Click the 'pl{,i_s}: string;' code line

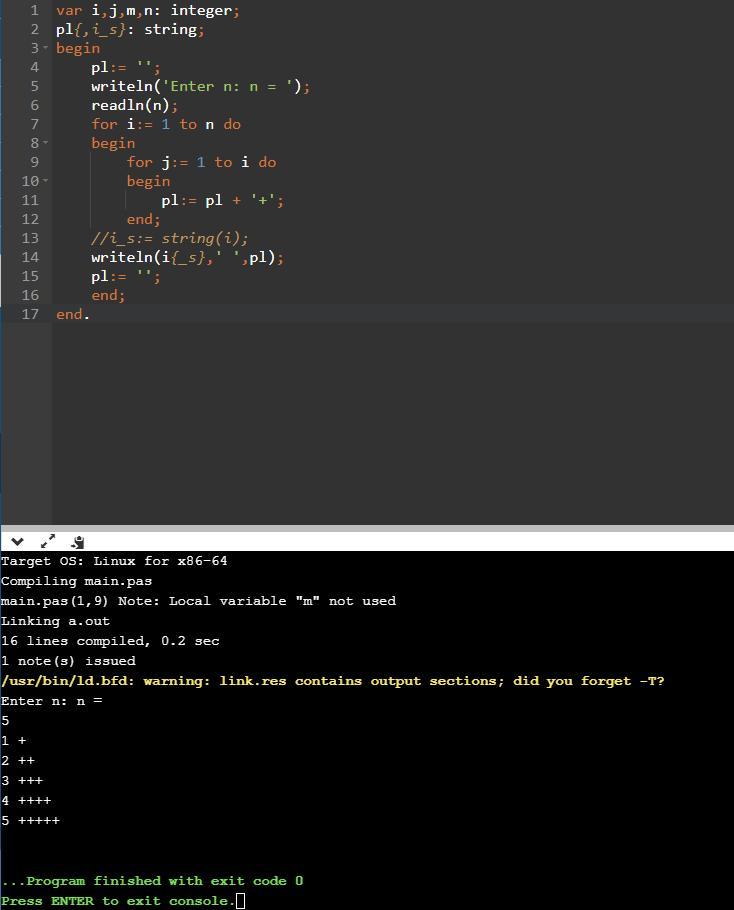pyautogui.click(x=130, y=30)
